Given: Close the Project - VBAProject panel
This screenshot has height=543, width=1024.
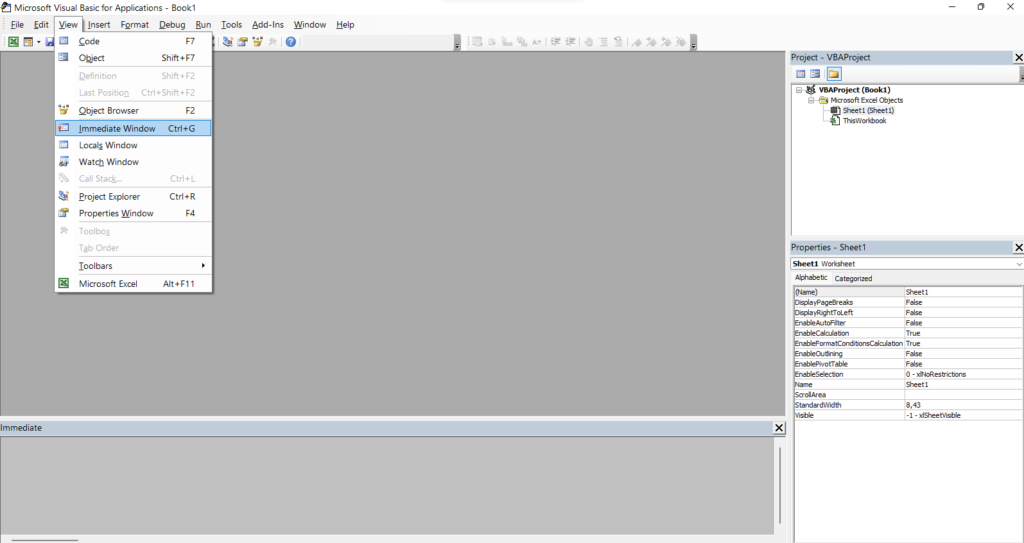Looking at the screenshot, I should point(1018,58).
